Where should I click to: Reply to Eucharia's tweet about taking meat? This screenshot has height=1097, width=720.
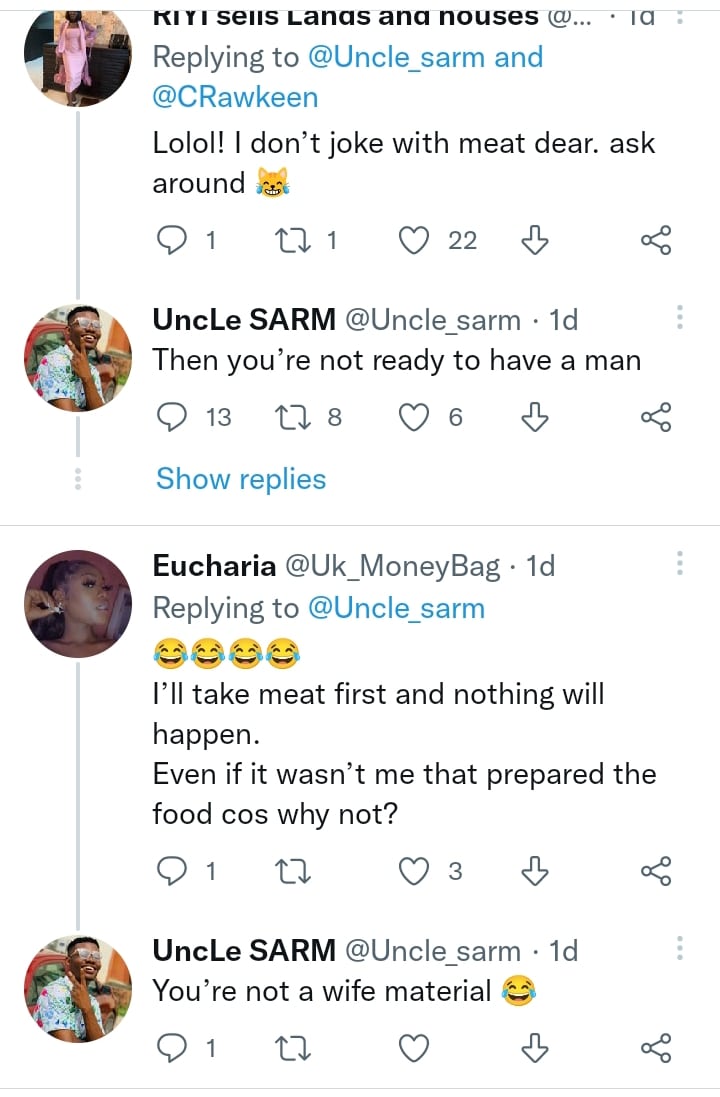[174, 872]
